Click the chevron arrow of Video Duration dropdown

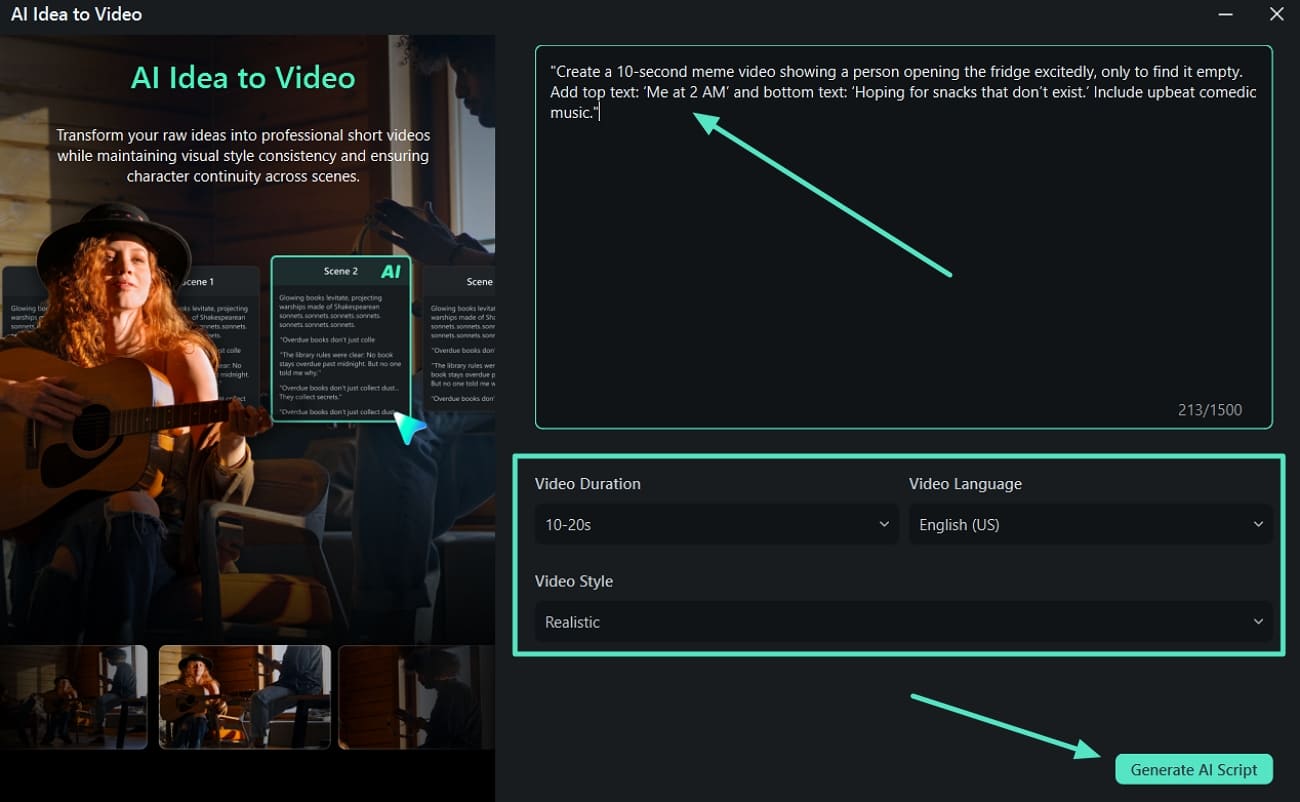[x=884, y=524]
